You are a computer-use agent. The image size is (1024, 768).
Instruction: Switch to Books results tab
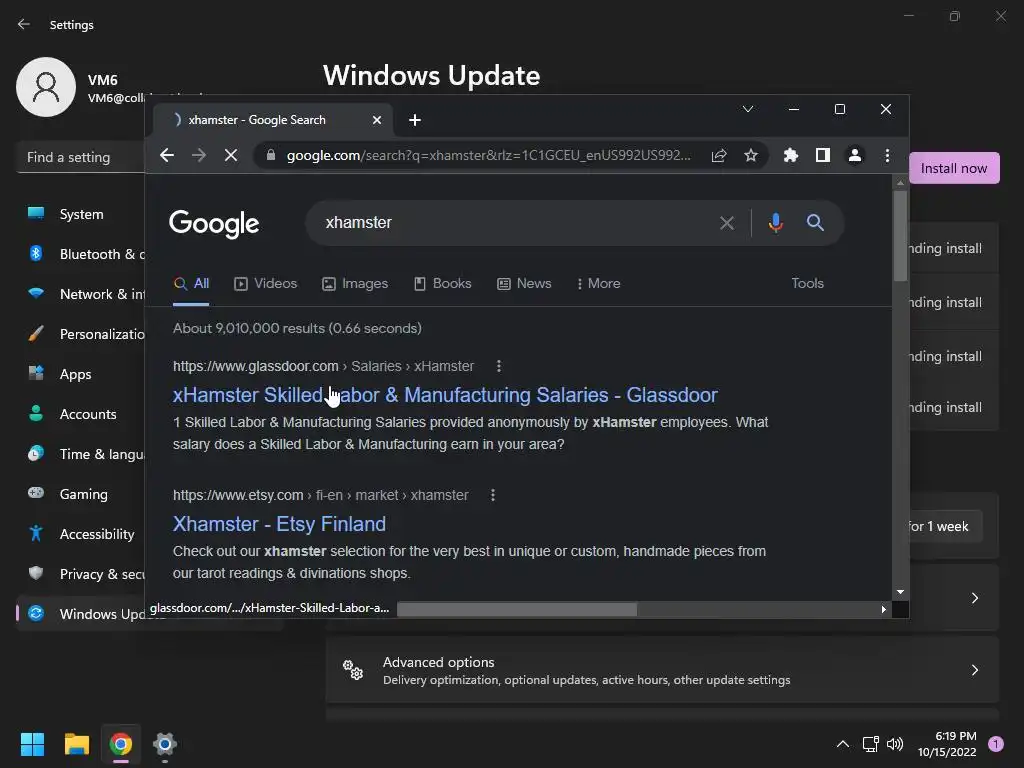click(442, 283)
